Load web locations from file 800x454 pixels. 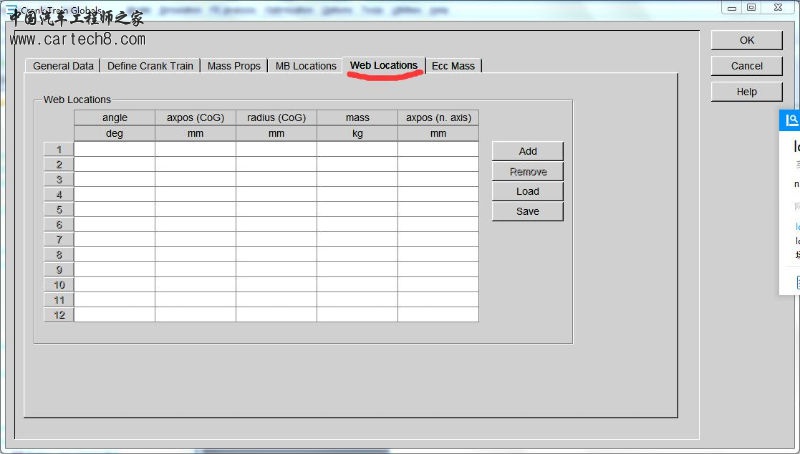[x=527, y=191]
